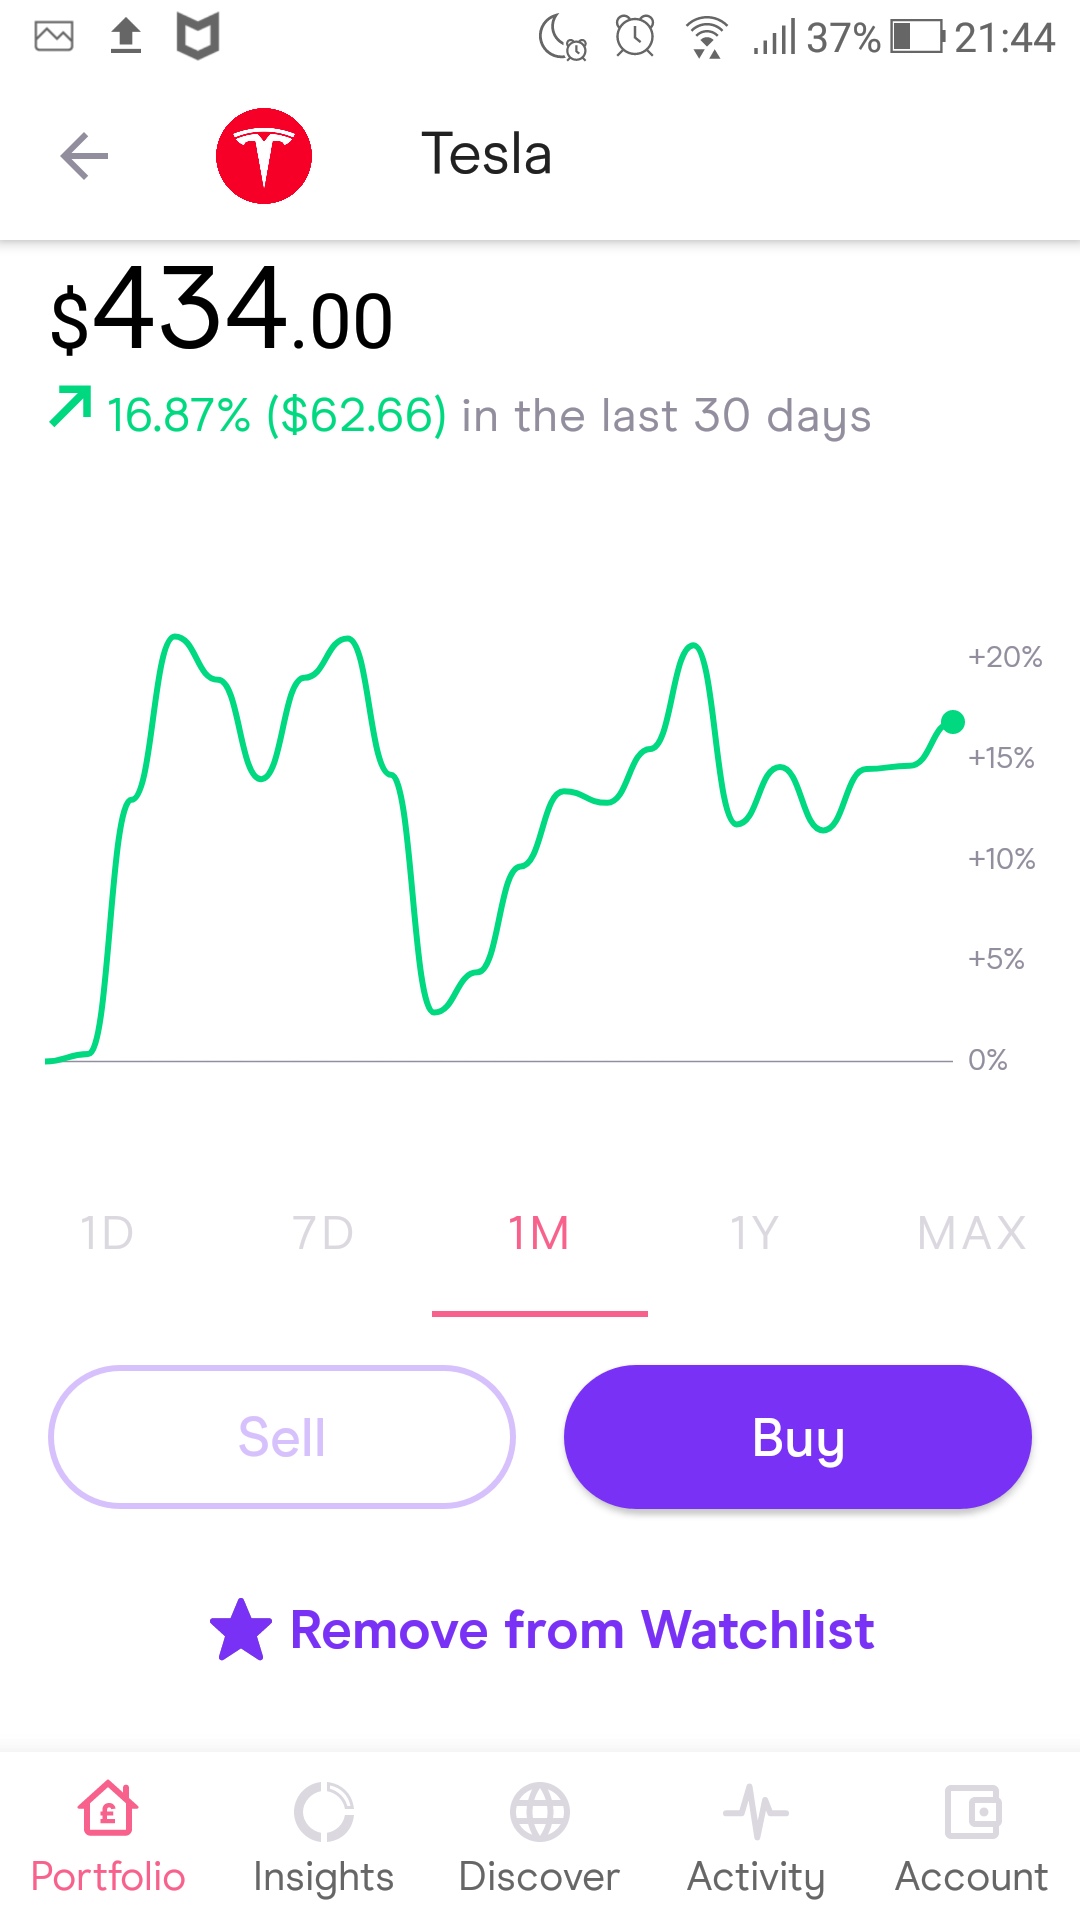Viewport: 1080px width, 1920px height.
Task: Select the MAX chart range
Action: (972, 1233)
